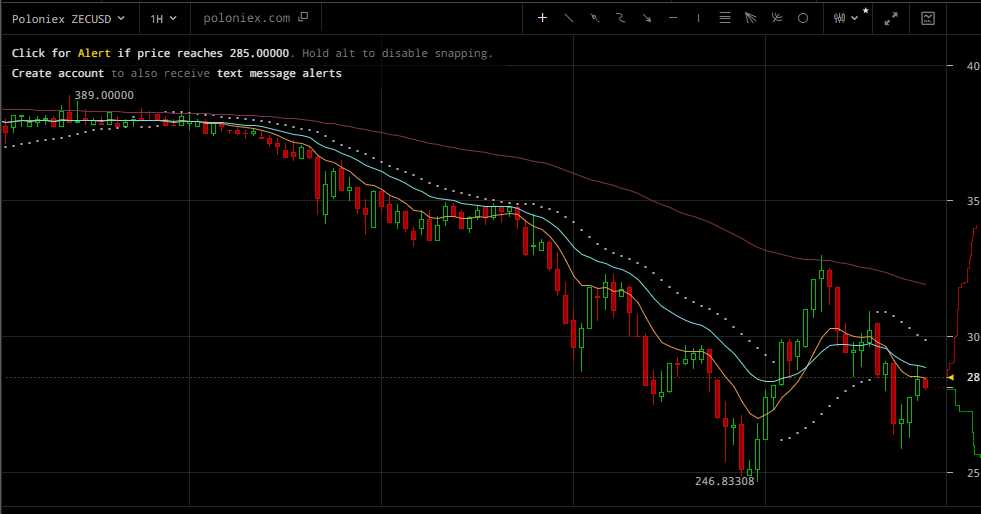981x514 pixels.
Task: Select the crosshair cursor tool
Action: coord(542,18)
